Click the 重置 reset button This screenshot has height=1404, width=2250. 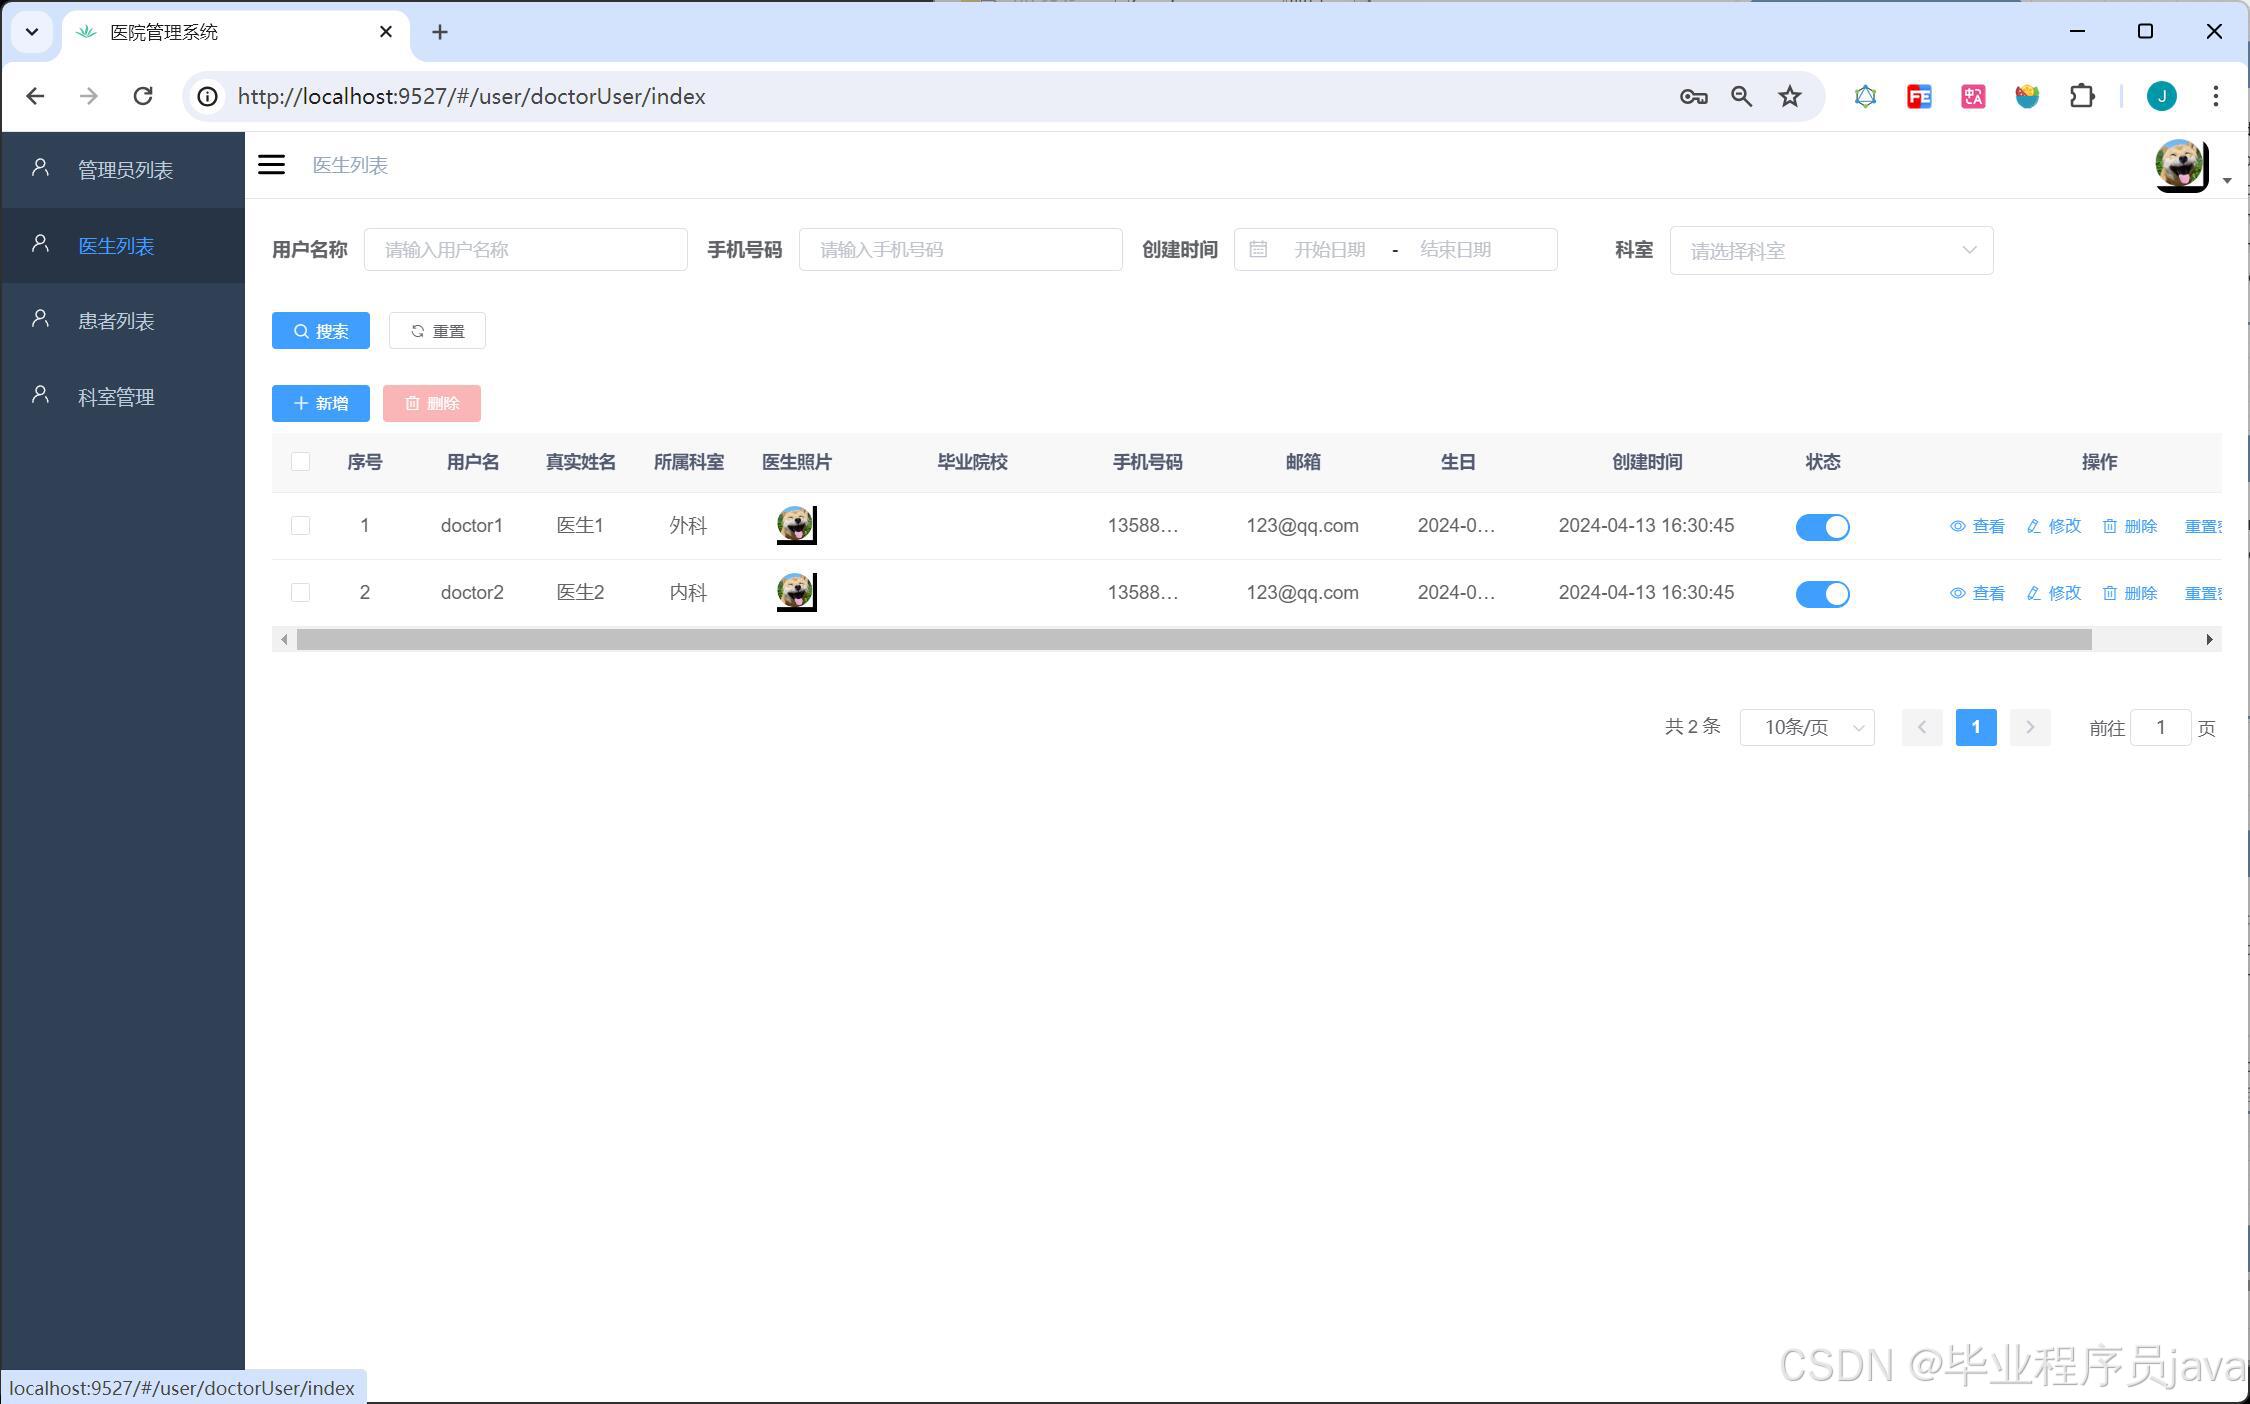point(437,331)
